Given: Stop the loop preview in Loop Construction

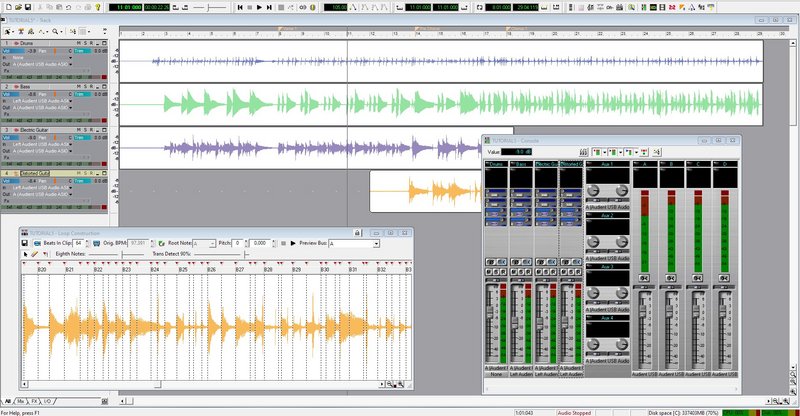Looking at the screenshot, I should click(x=284, y=243).
